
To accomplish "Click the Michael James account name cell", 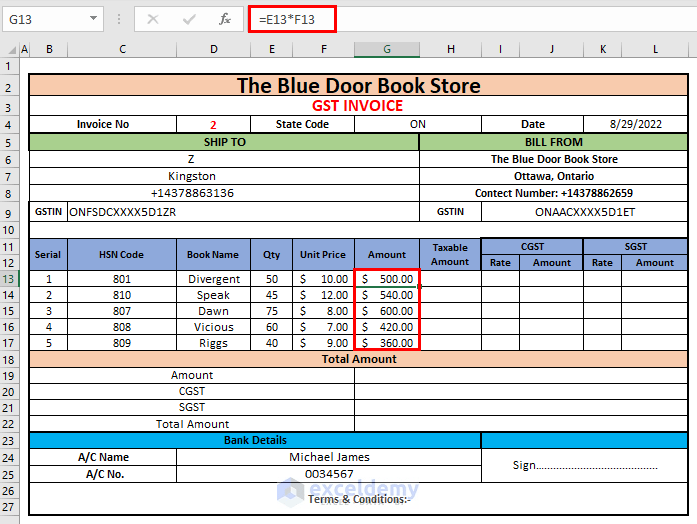I will coord(329,457).
